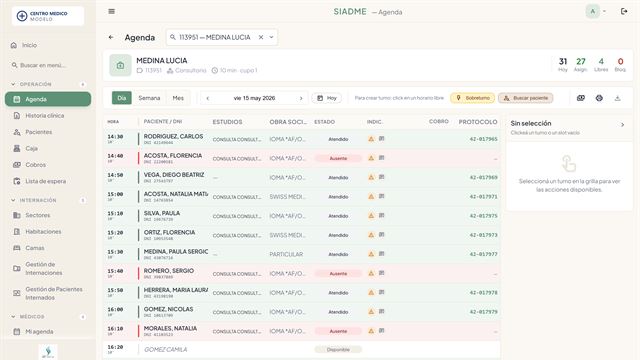Switch to the Mes view
Image resolution: width=640 pixels, height=360 pixels.
(x=178, y=98)
